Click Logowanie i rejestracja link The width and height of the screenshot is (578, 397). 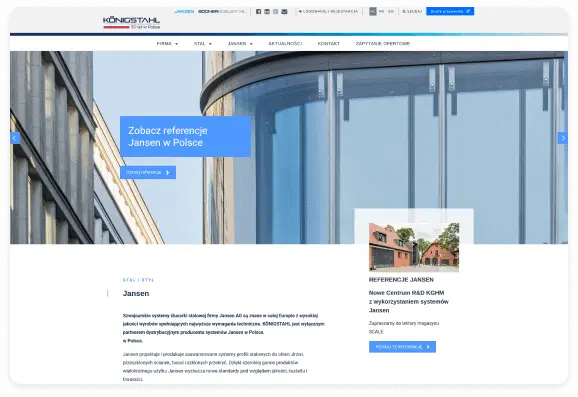click(328, 11)
